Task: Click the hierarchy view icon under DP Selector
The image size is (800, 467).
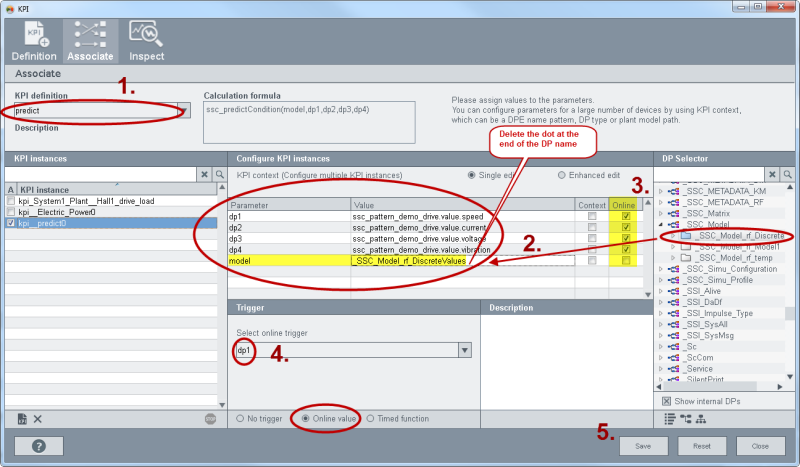Action: (x=686, y=418)
